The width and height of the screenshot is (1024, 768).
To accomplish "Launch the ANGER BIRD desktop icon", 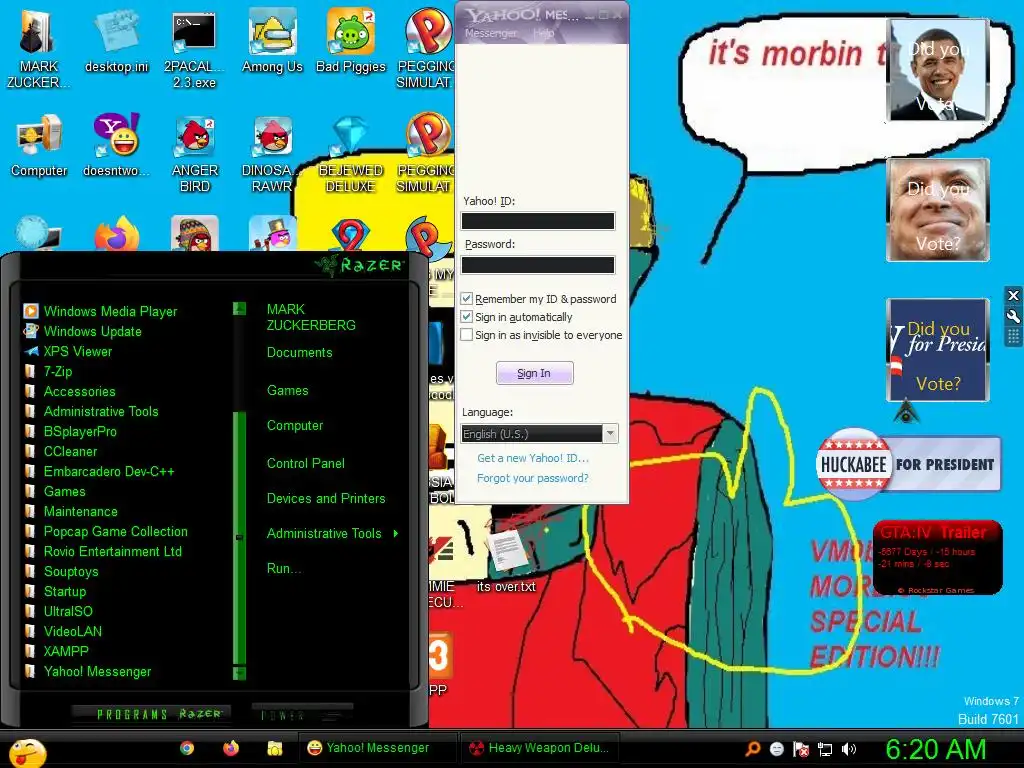I will pos(195,153).
